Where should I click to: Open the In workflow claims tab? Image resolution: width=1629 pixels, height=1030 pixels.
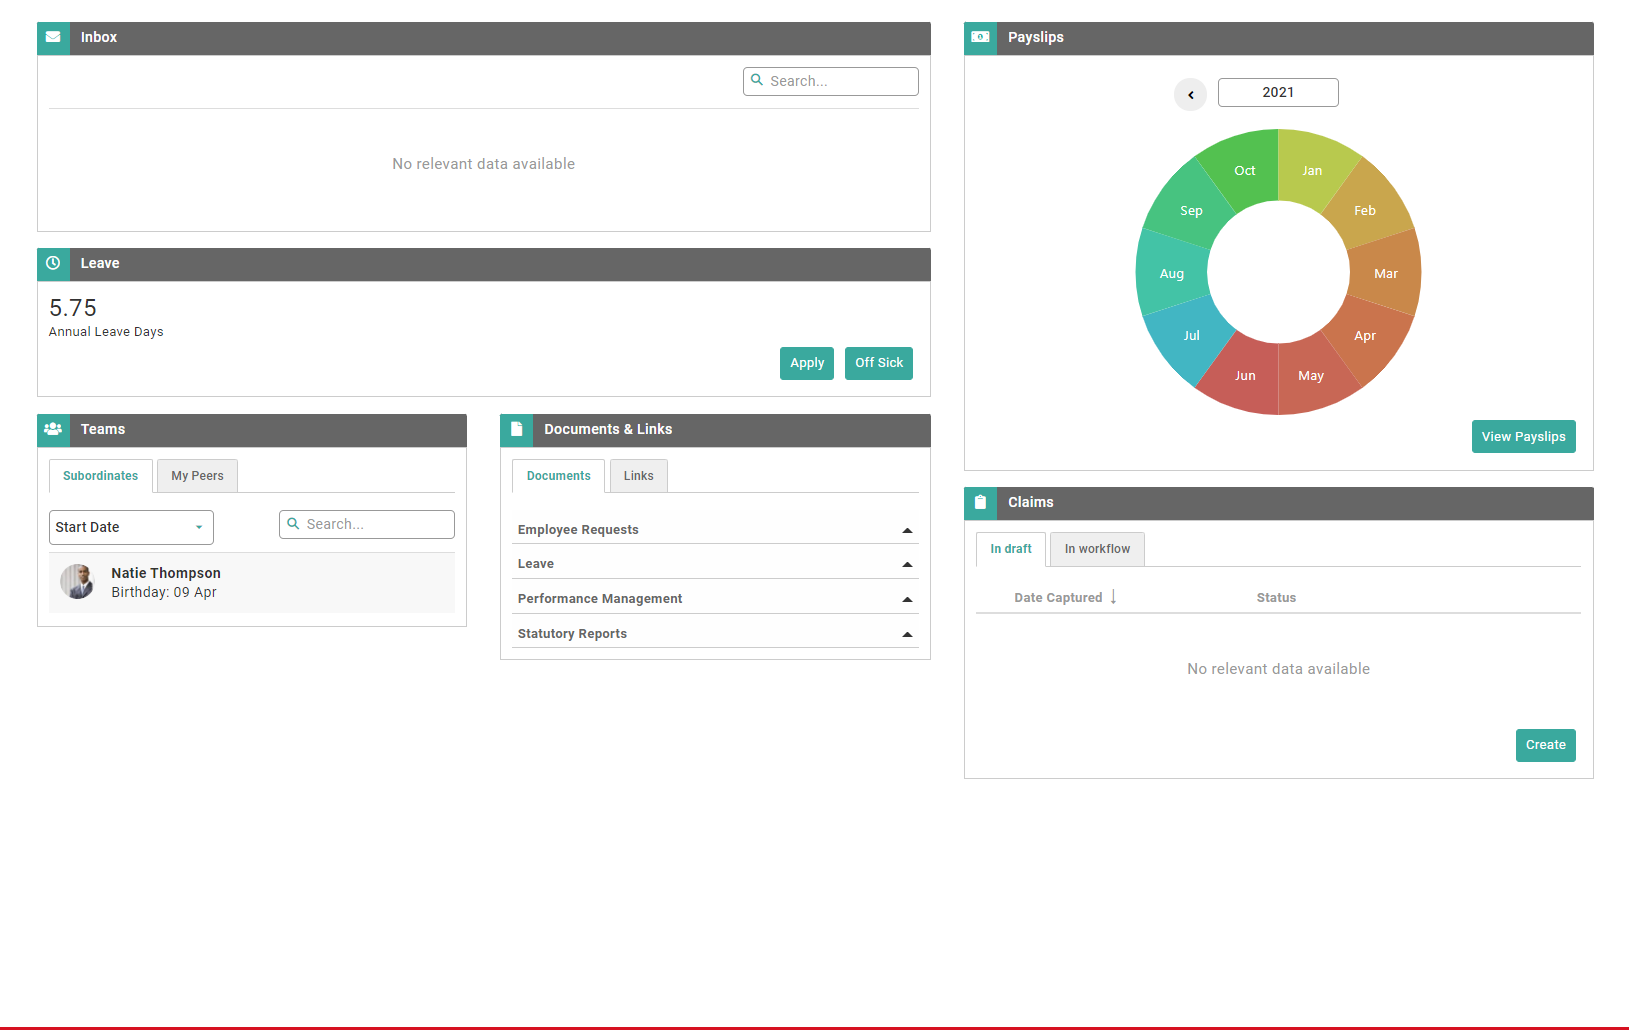click(x=1097, y=549)
